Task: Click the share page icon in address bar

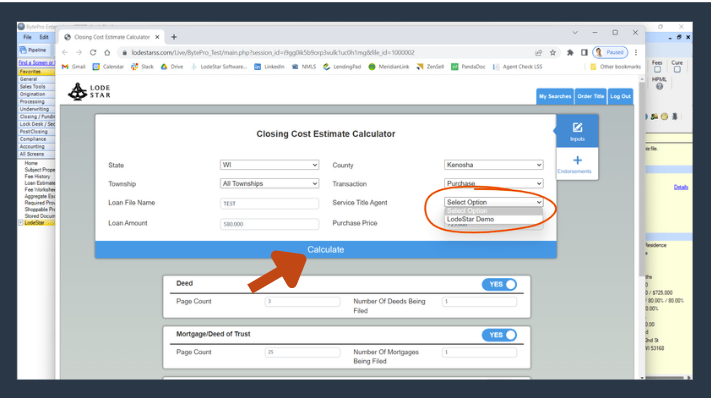Action: click(538, 53)
